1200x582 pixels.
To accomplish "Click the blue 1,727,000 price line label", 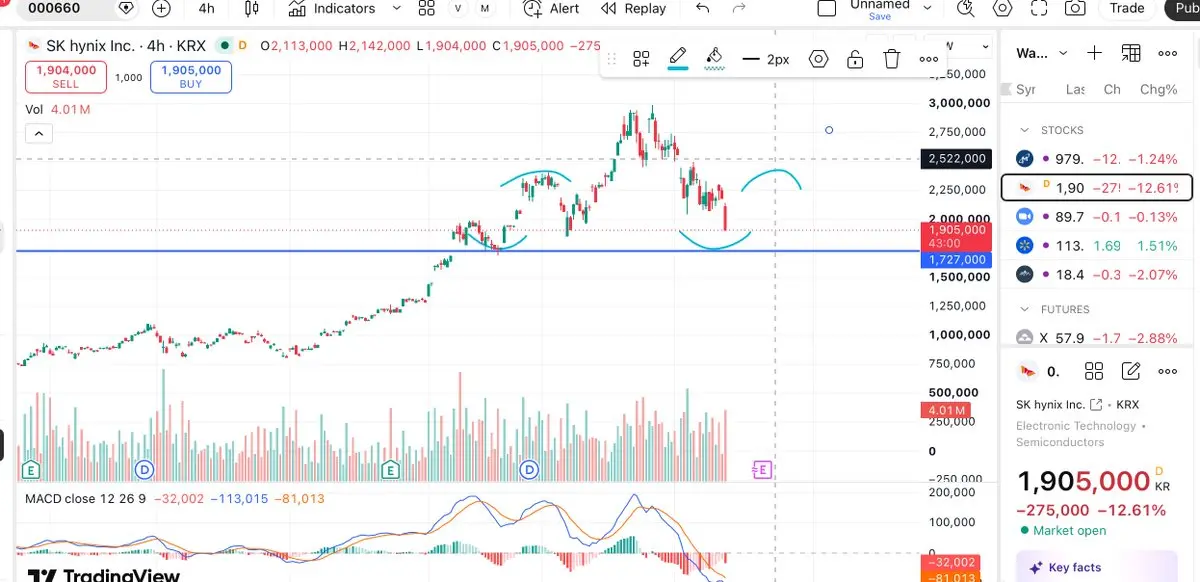I will coord(955,260).
